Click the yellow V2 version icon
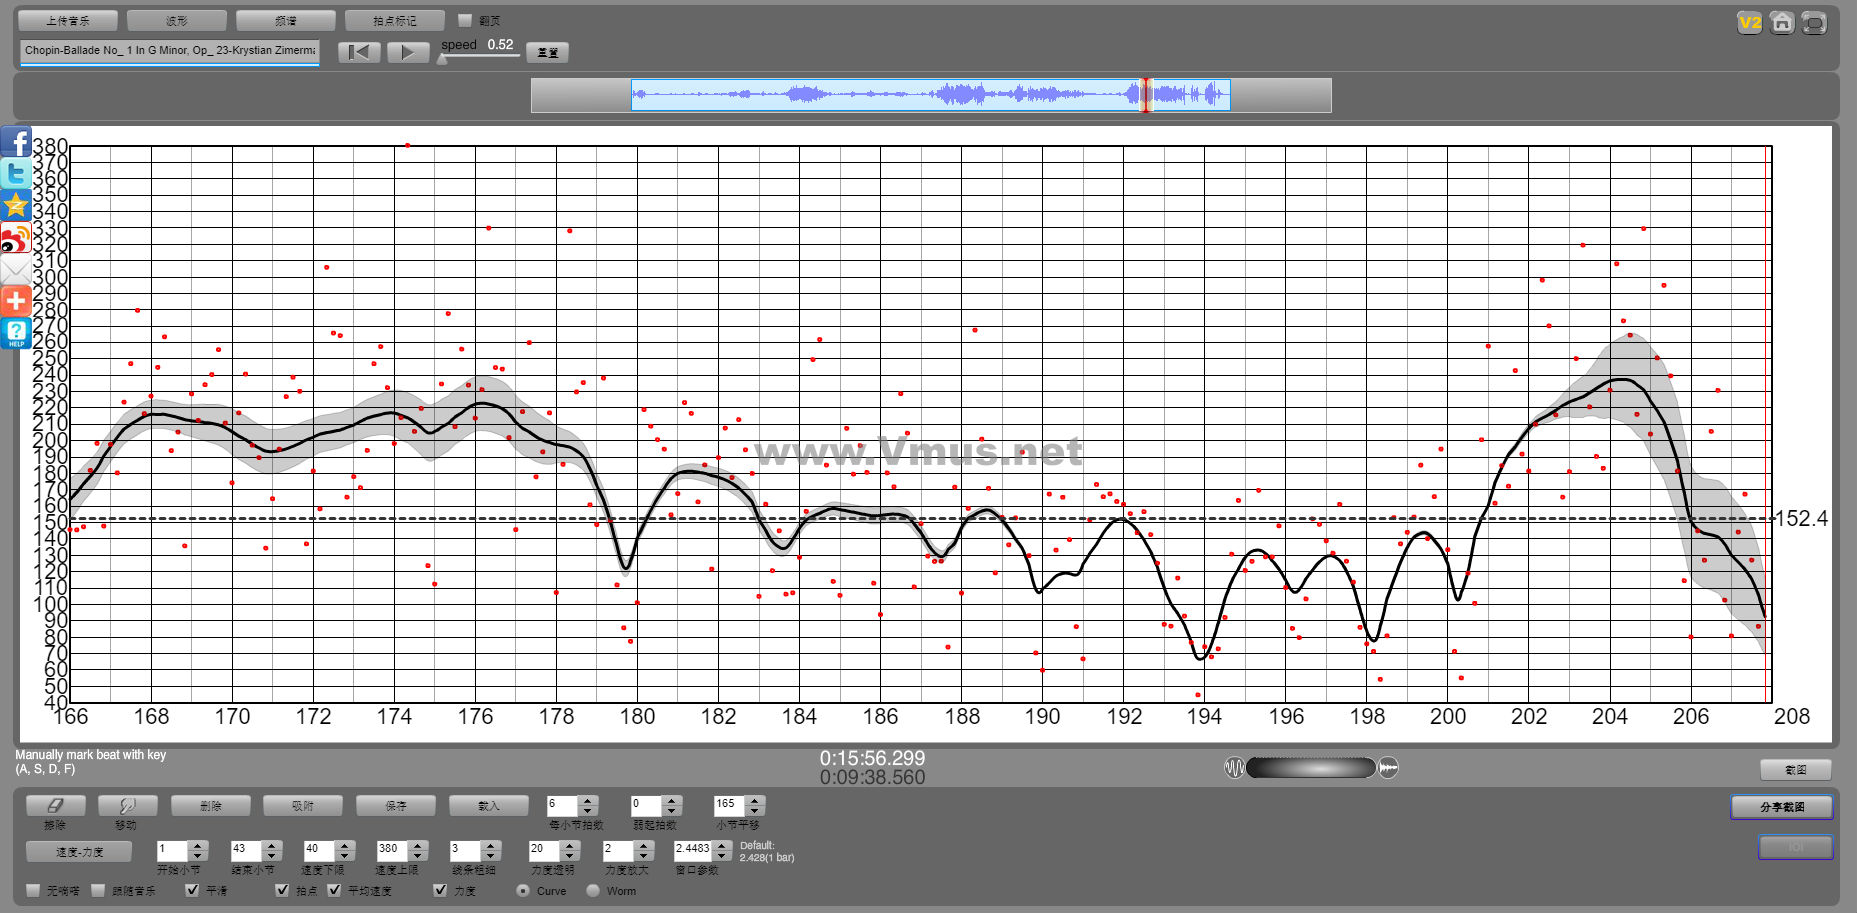 click(1749, 22)
